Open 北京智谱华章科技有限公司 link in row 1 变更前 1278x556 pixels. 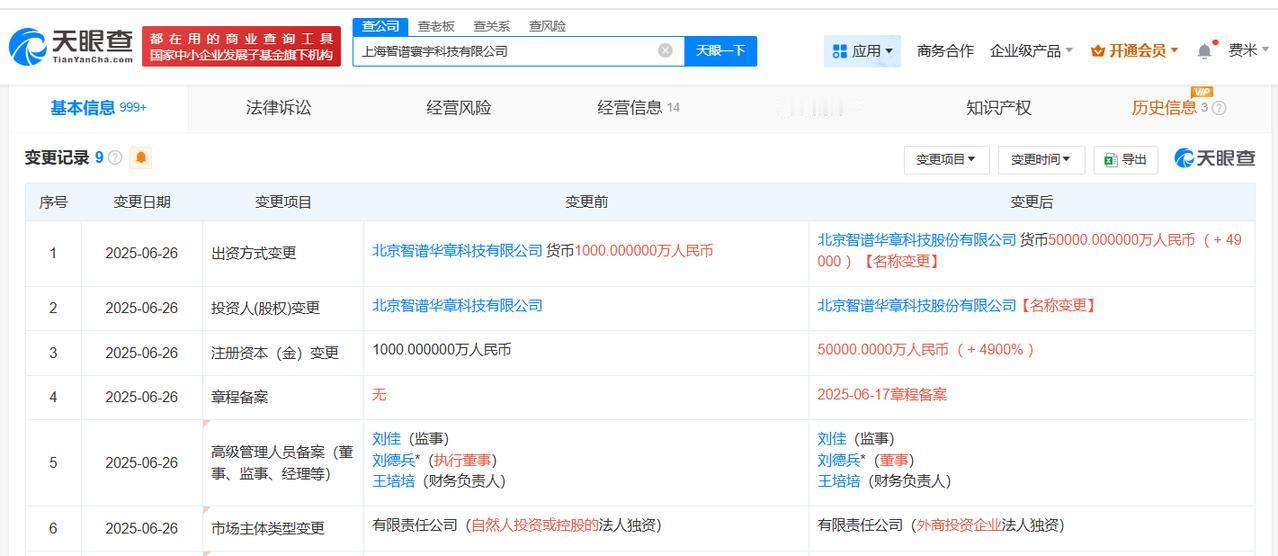(457, 251)
